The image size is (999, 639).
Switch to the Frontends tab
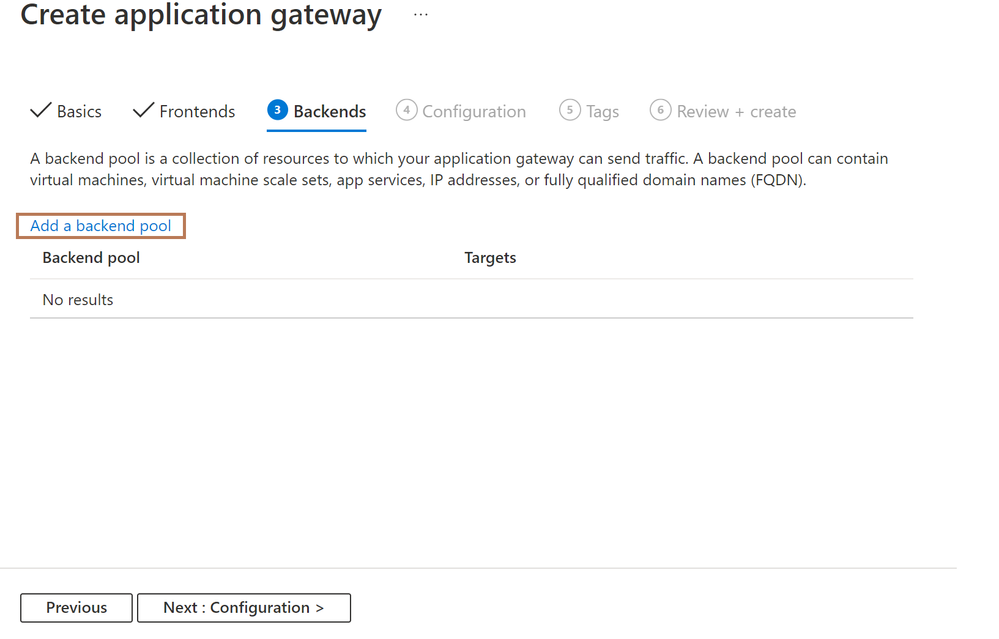[x=197, y=111]
